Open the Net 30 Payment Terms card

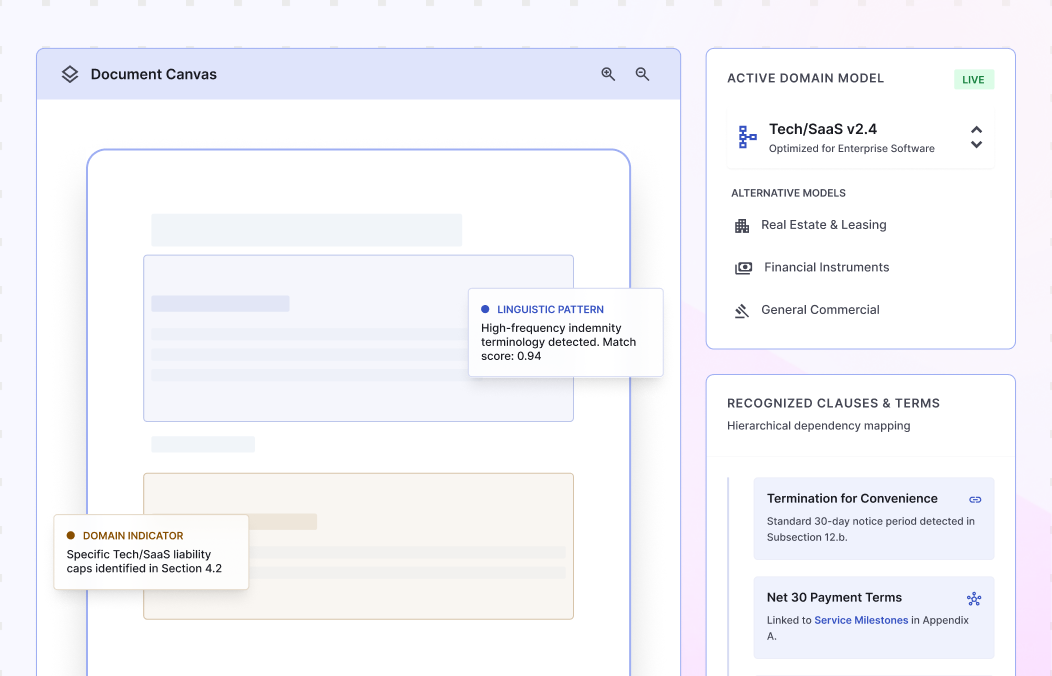874,618
